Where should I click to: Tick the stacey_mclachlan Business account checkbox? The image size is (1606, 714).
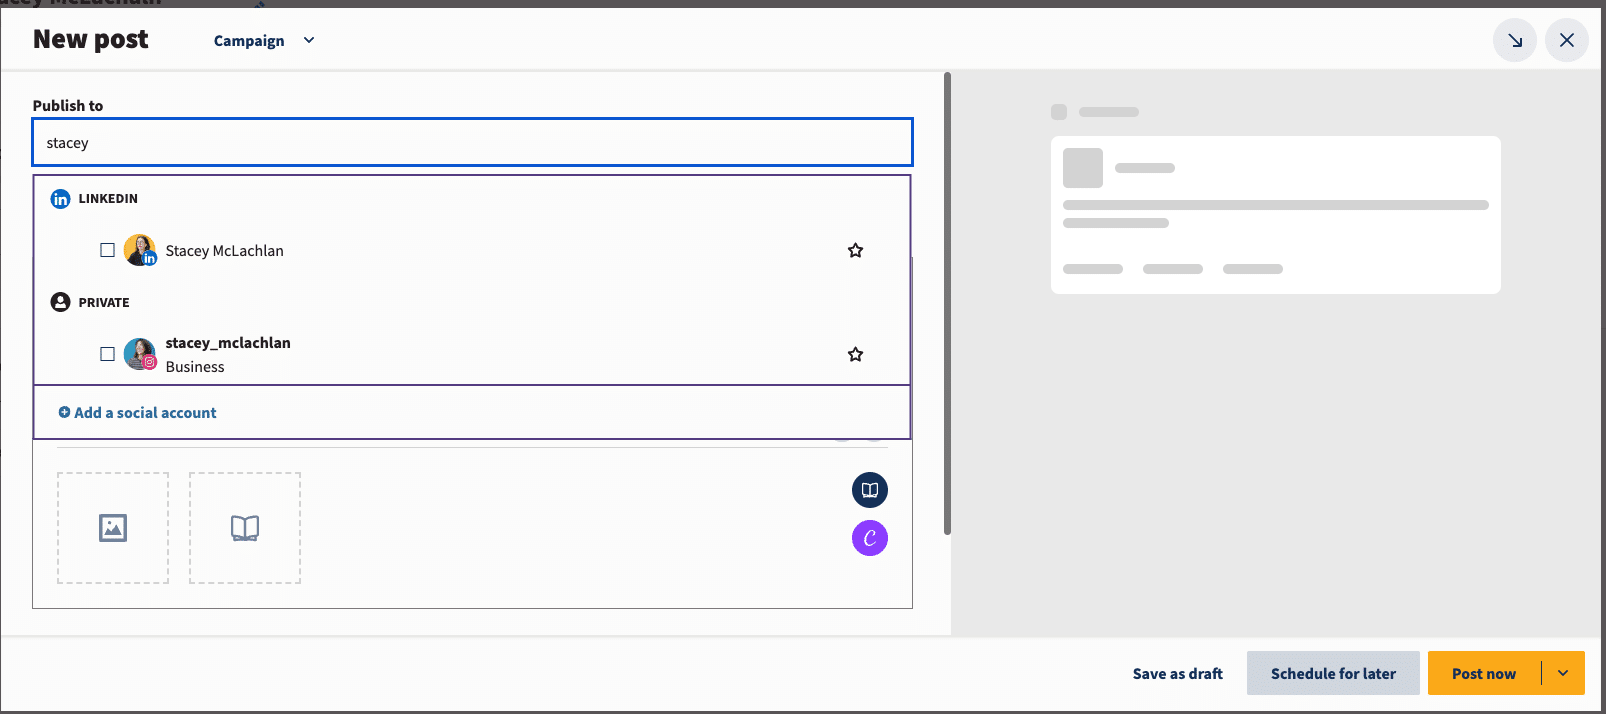[x=107, y=354]
